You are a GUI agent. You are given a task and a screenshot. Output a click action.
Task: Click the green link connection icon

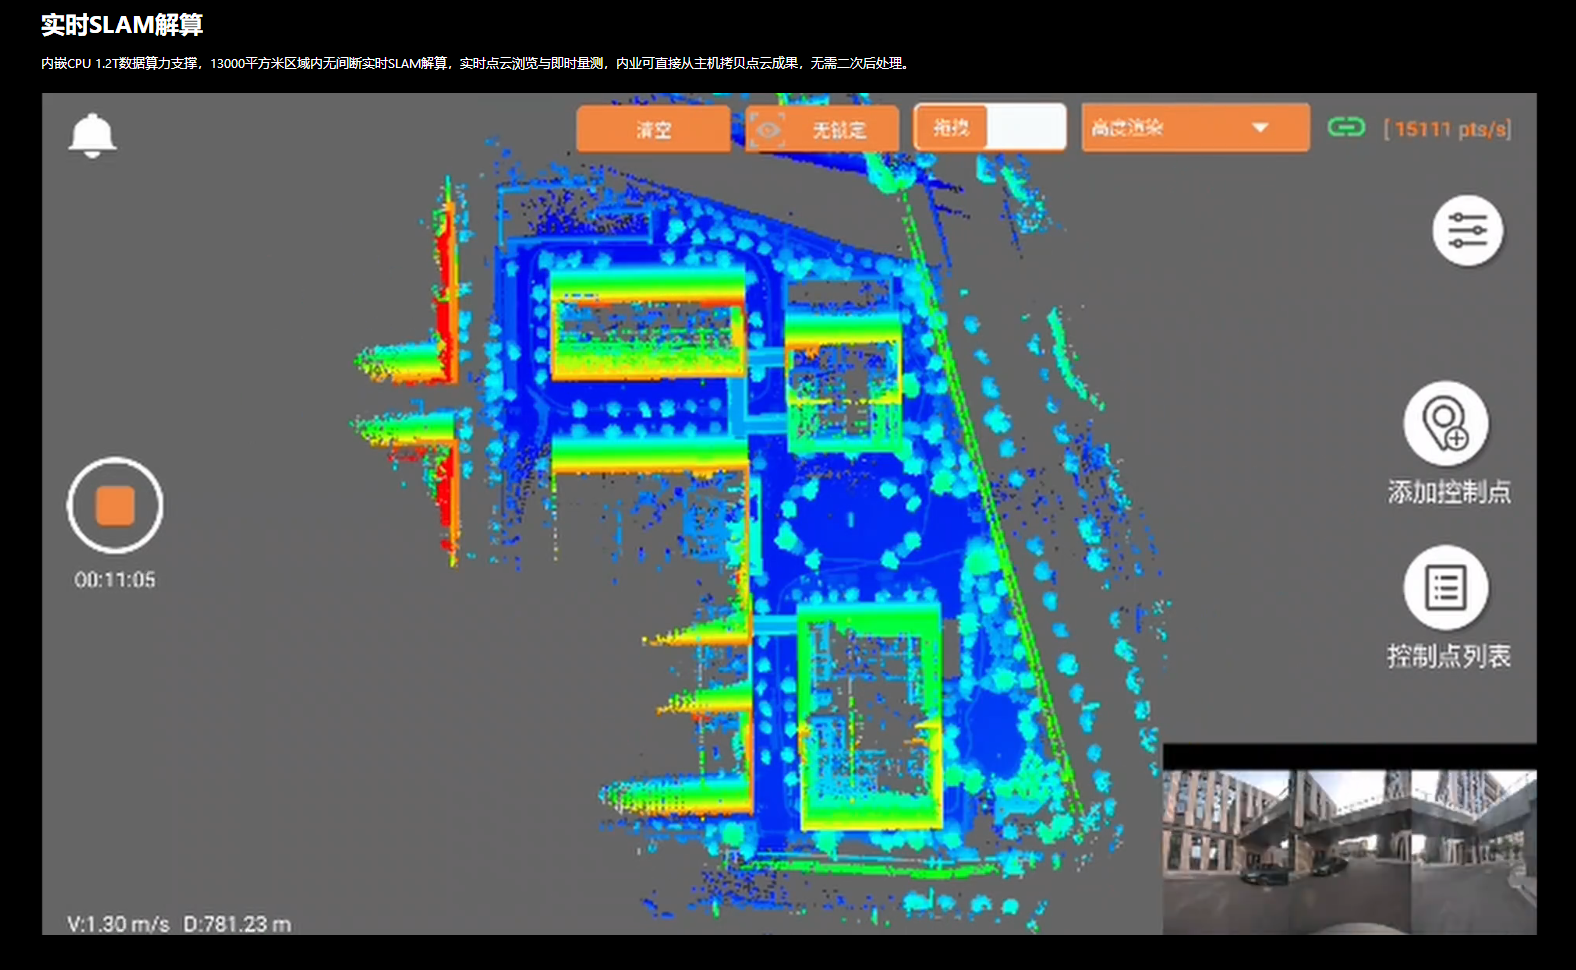1346,127
